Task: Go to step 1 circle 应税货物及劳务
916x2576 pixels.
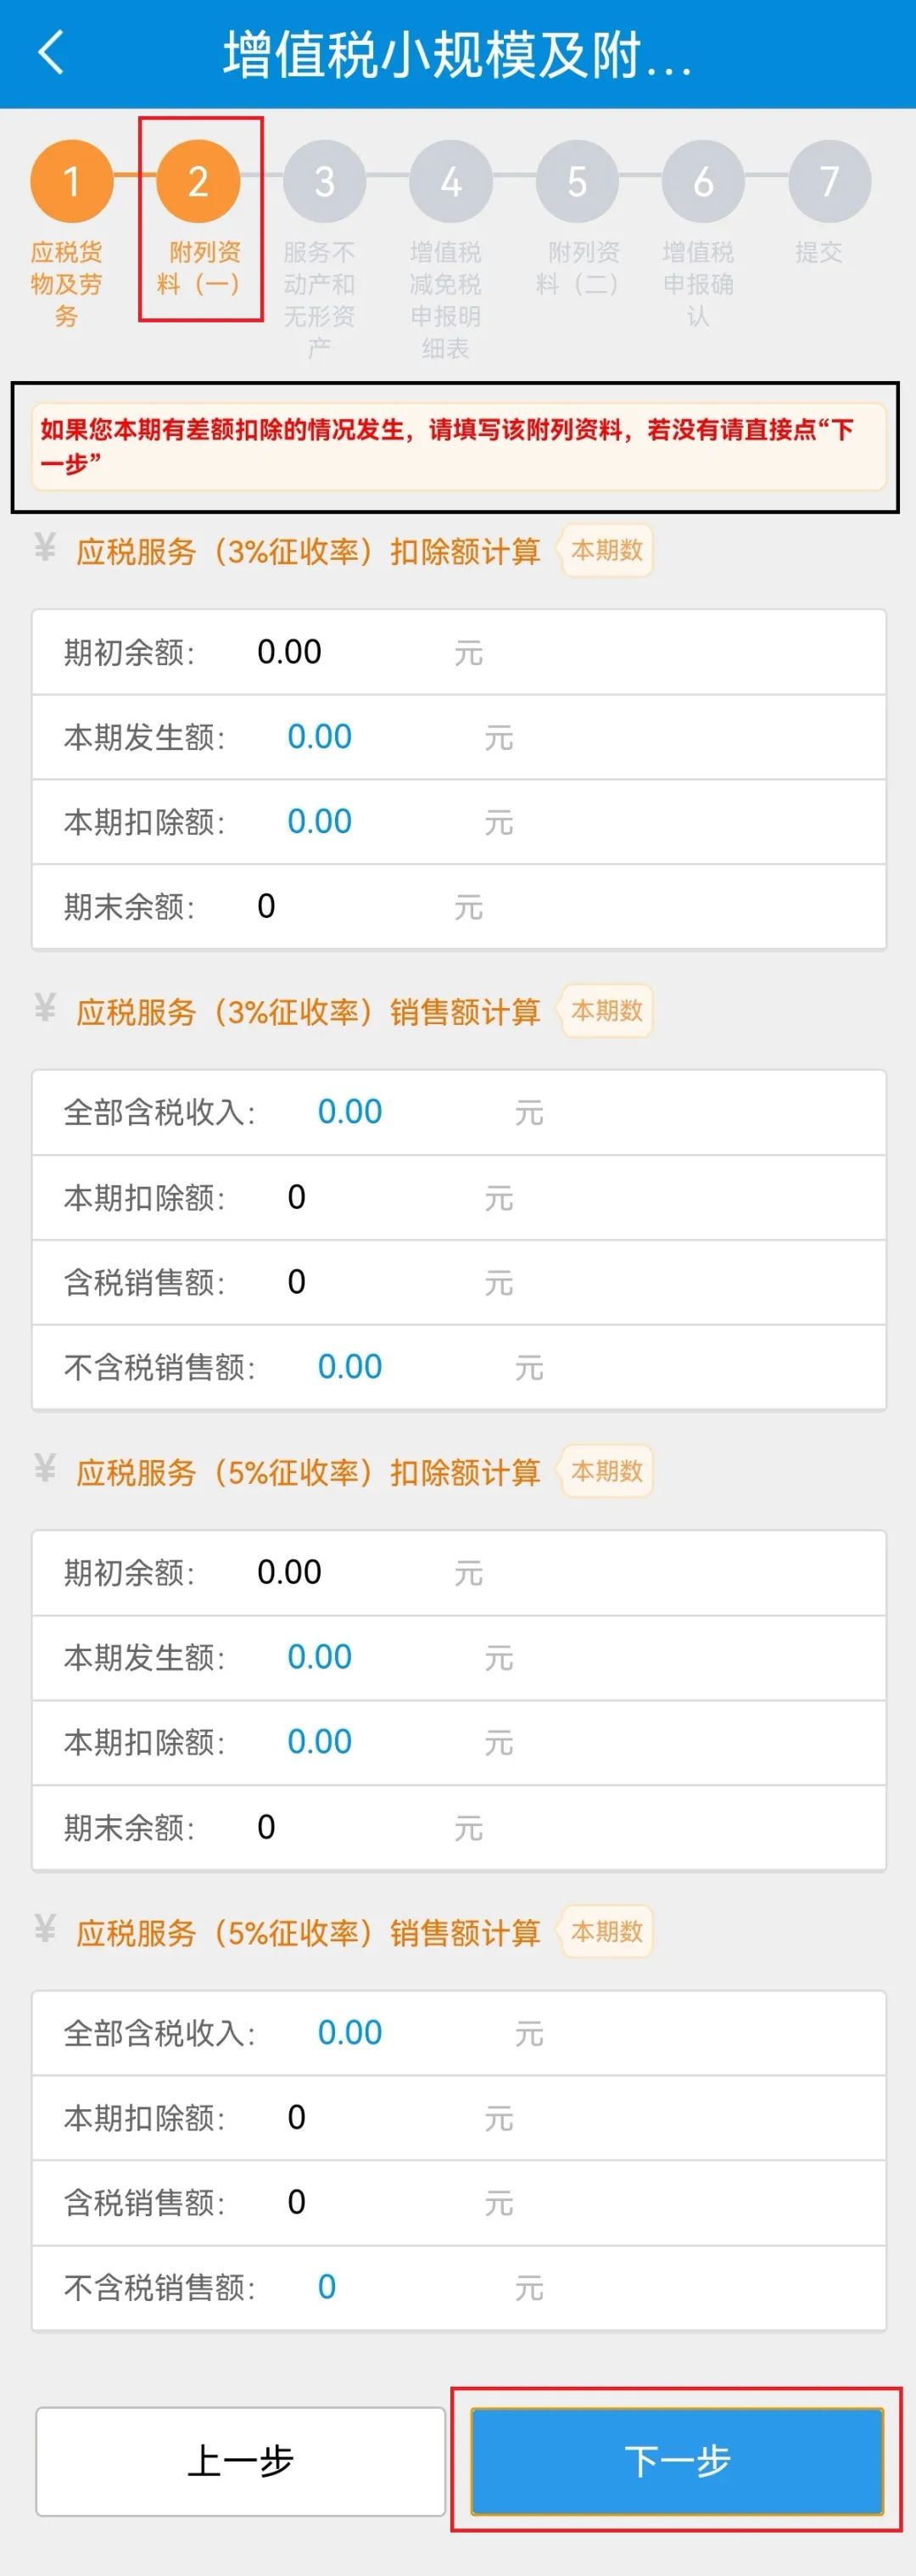Action: [72, 181]
